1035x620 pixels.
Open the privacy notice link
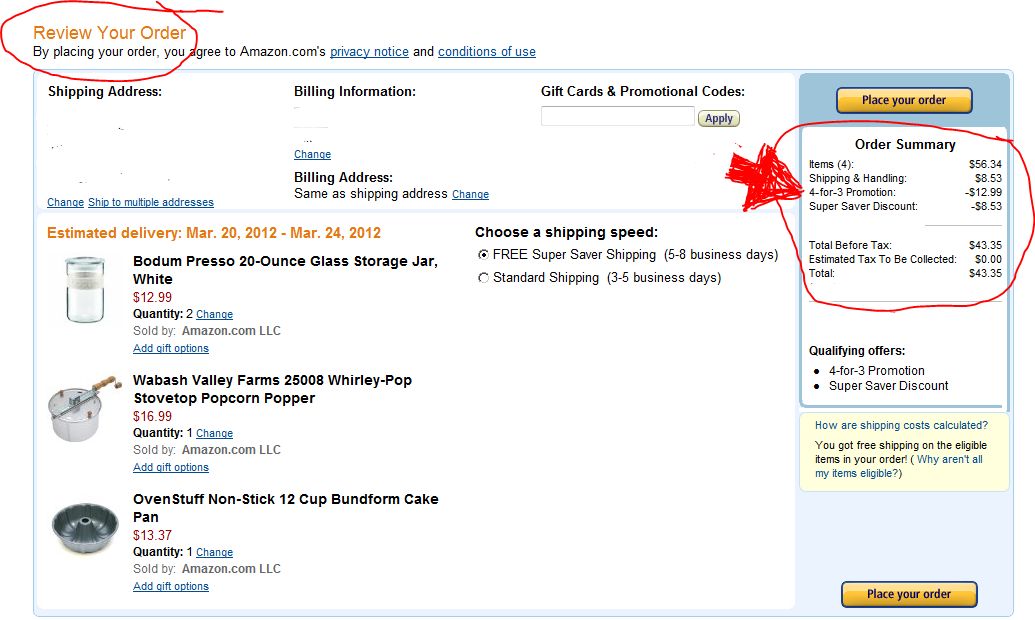(369, 52)
